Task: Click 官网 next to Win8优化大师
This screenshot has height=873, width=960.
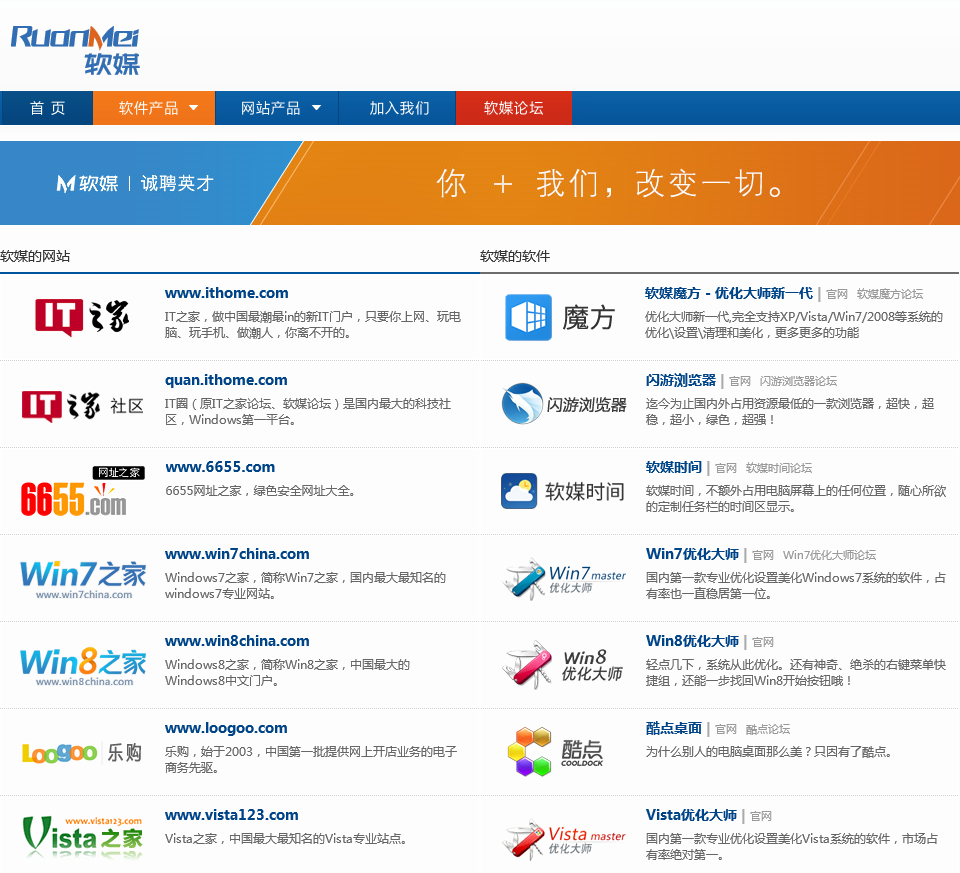Action: [x=763, y=642]
